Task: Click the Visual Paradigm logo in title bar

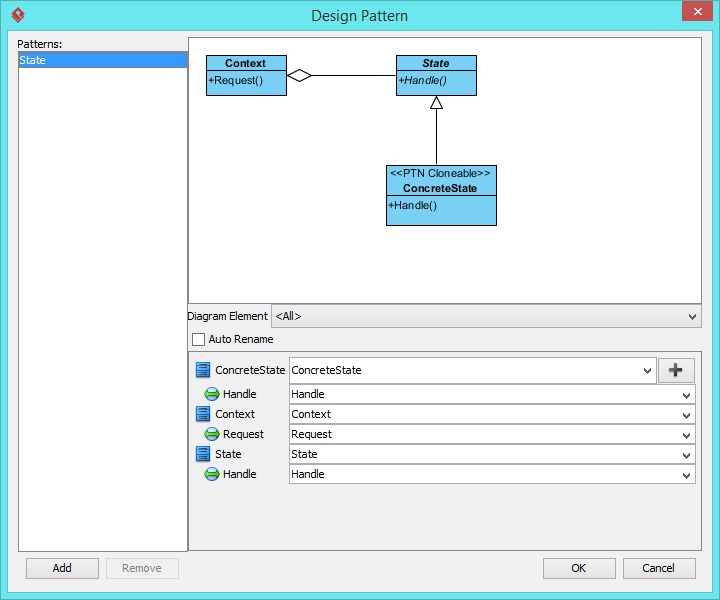Action: pyautogui.click(x=18, y=15)
